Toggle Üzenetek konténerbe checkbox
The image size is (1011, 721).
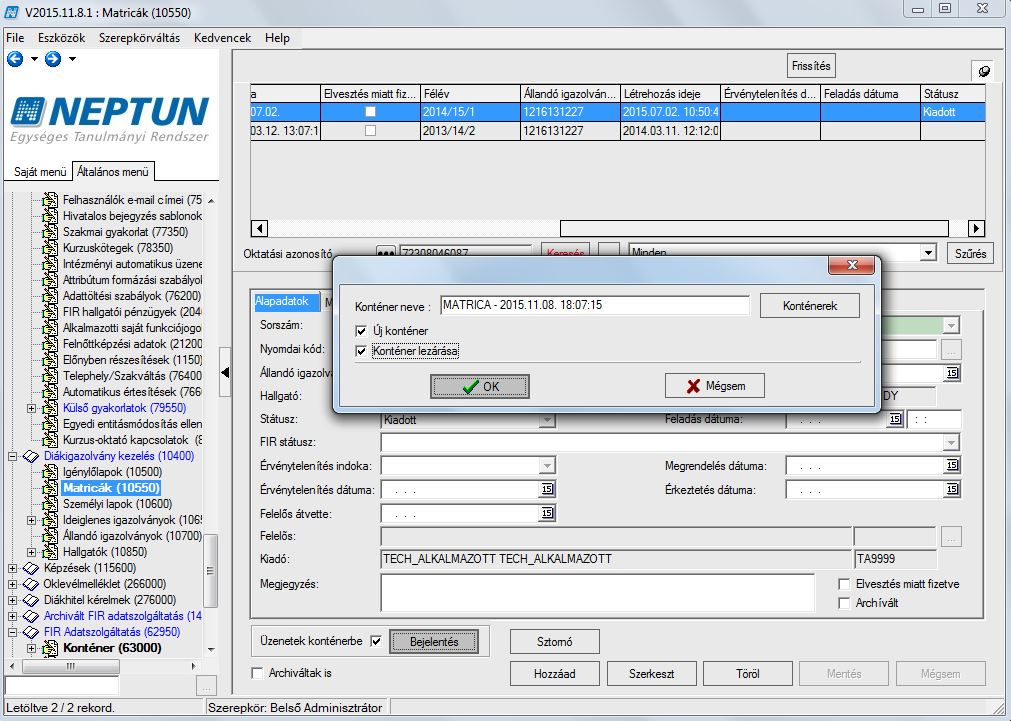pos(377,642)
